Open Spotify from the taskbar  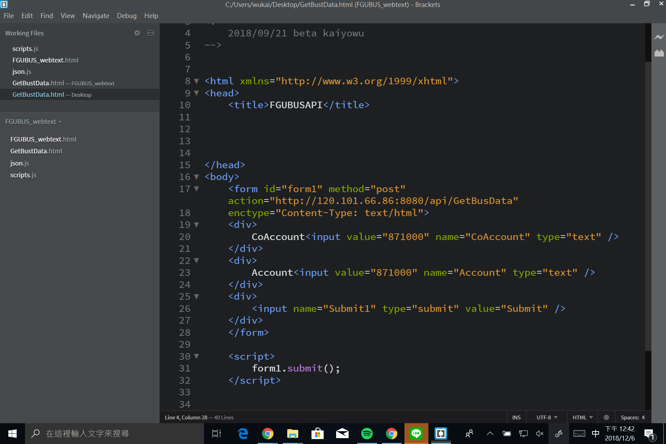click(x=367, y=433)
